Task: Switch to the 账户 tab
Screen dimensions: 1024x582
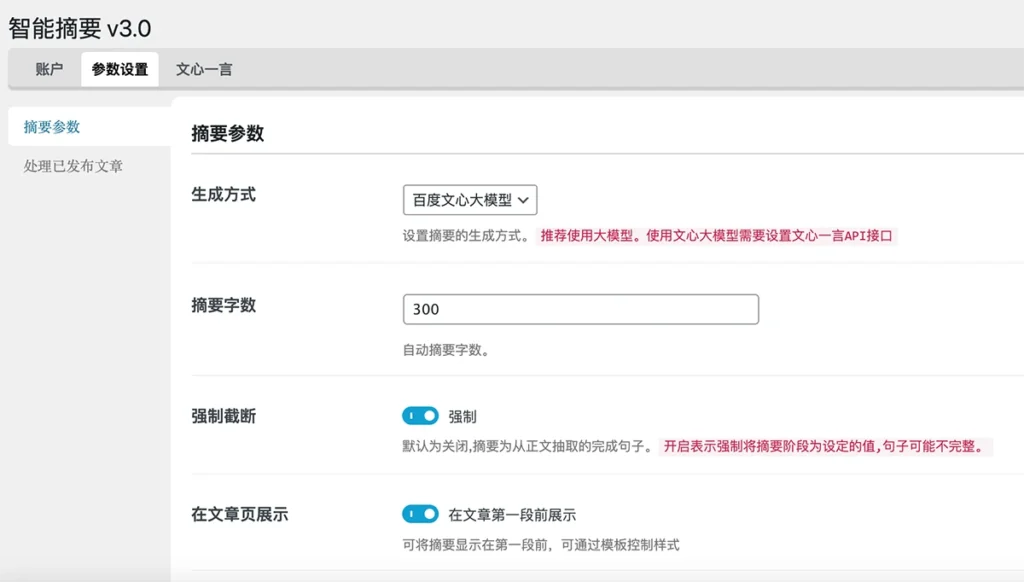Action: 49,69
